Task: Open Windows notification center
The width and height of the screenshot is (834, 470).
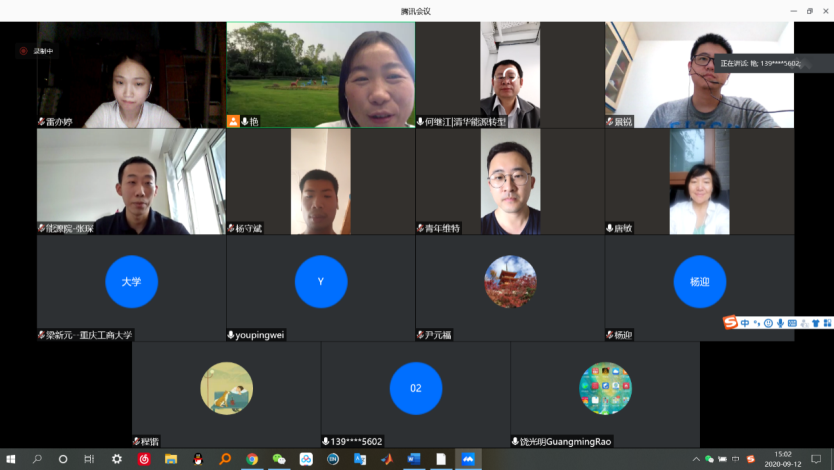Action: click(x=816, y=459)
